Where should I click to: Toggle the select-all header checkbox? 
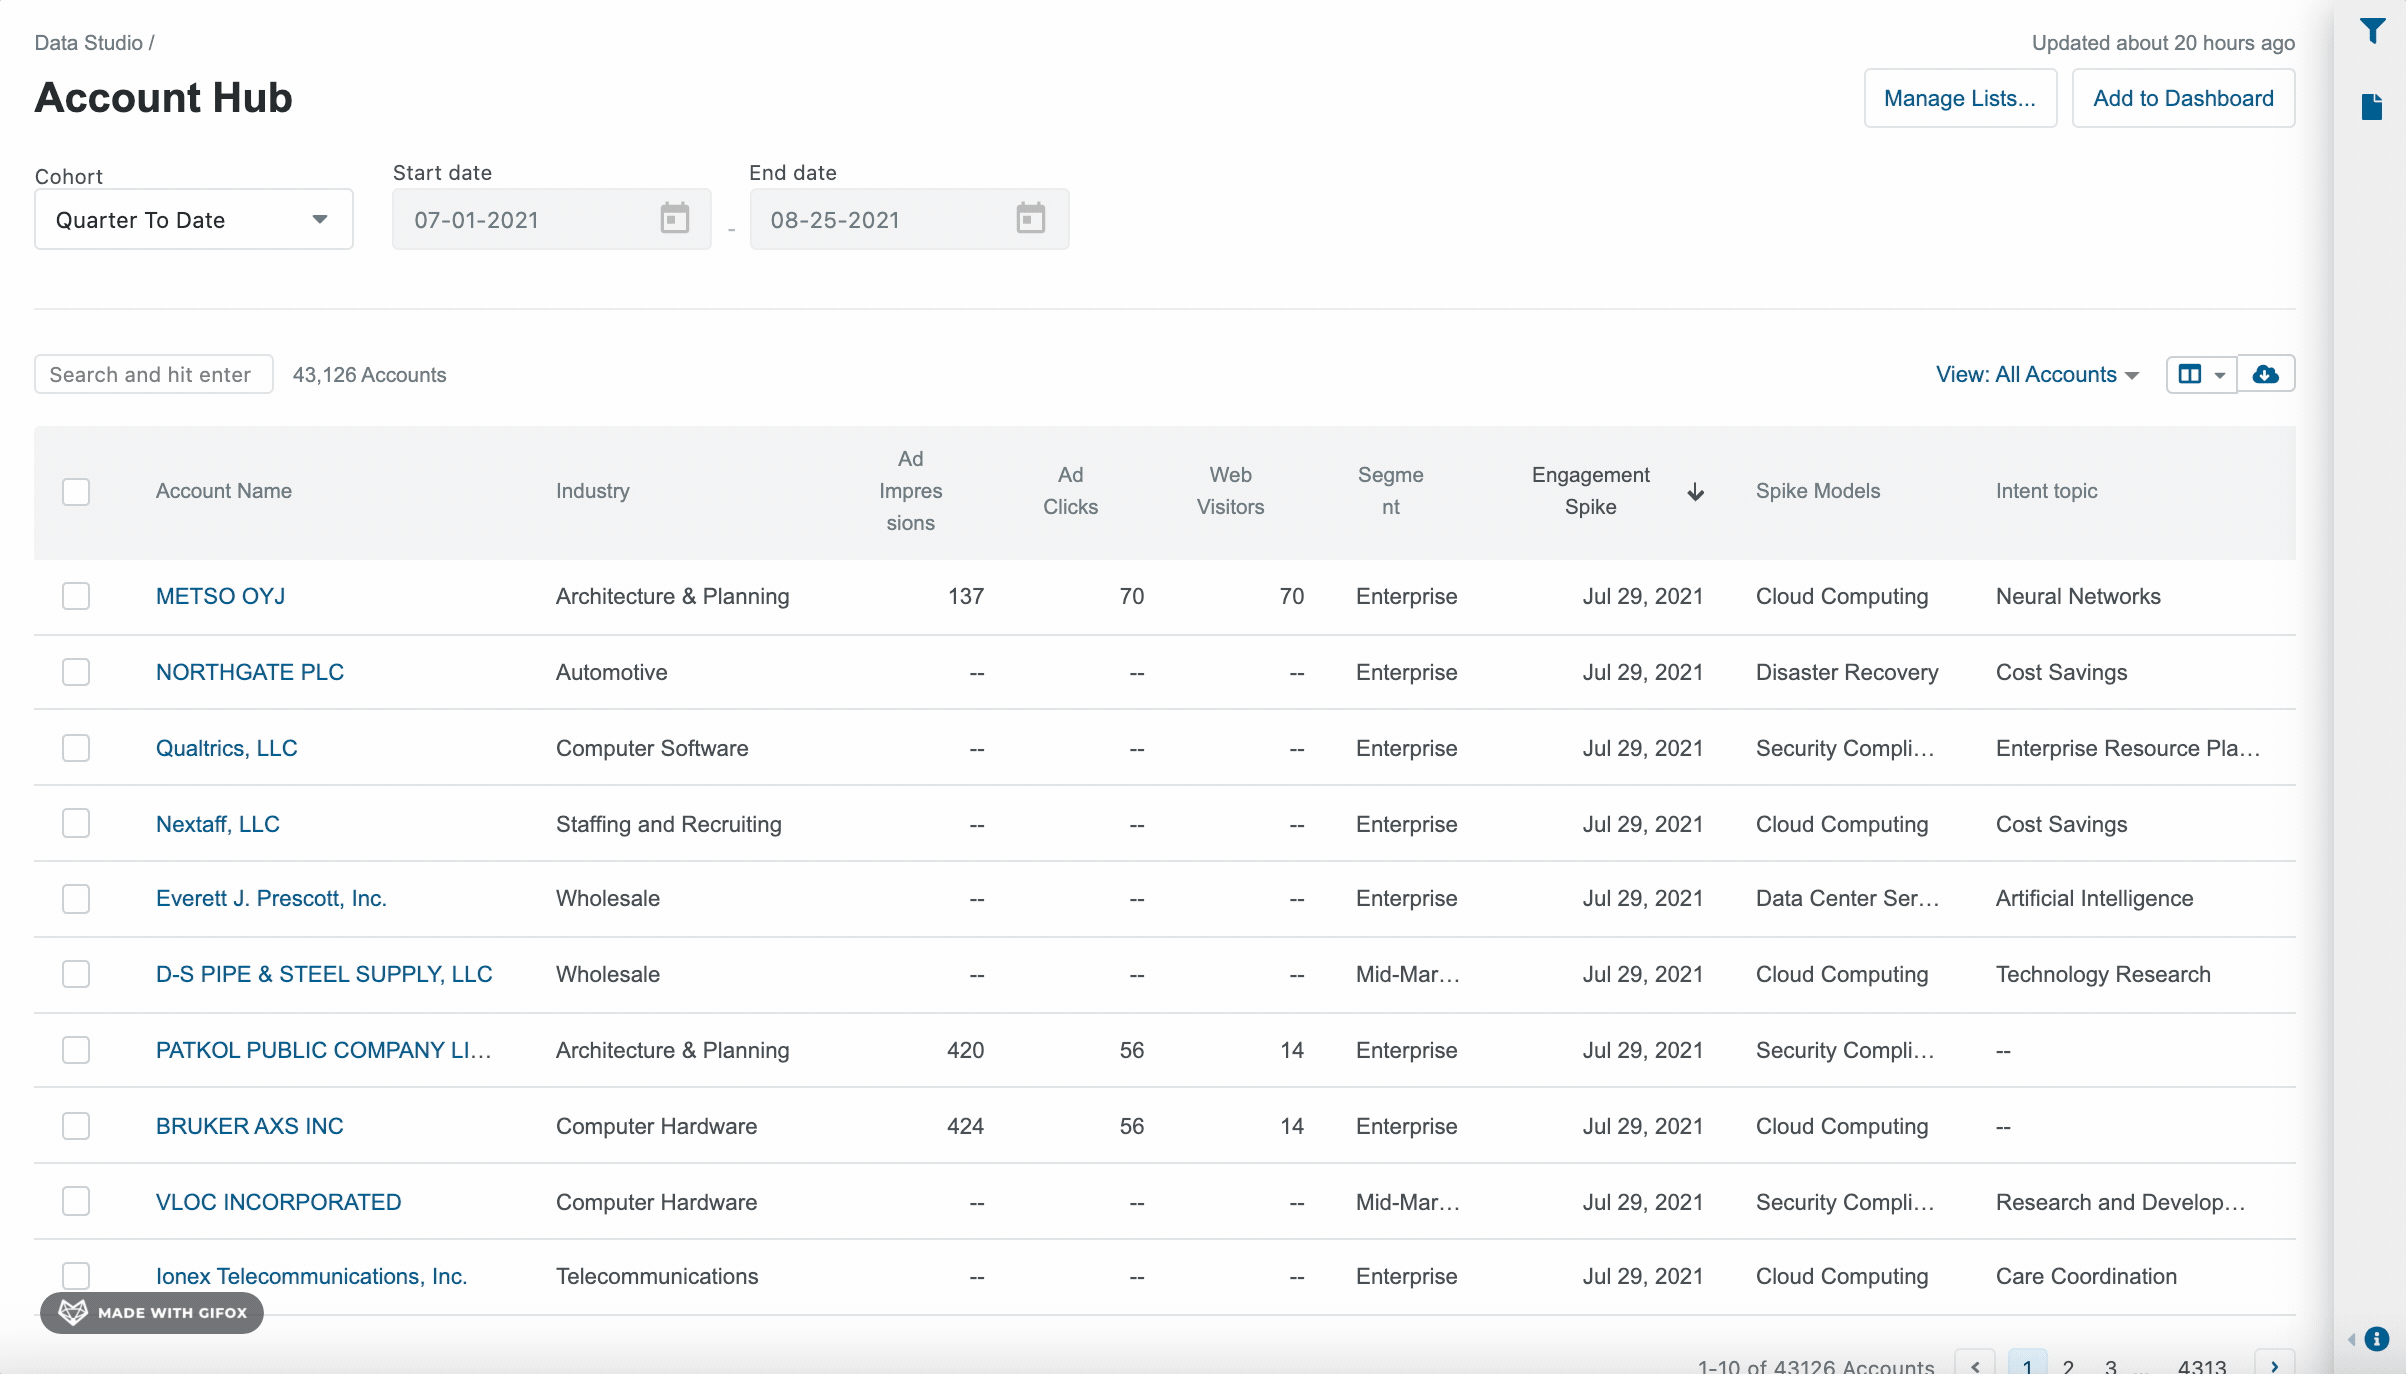pos(76,492)
